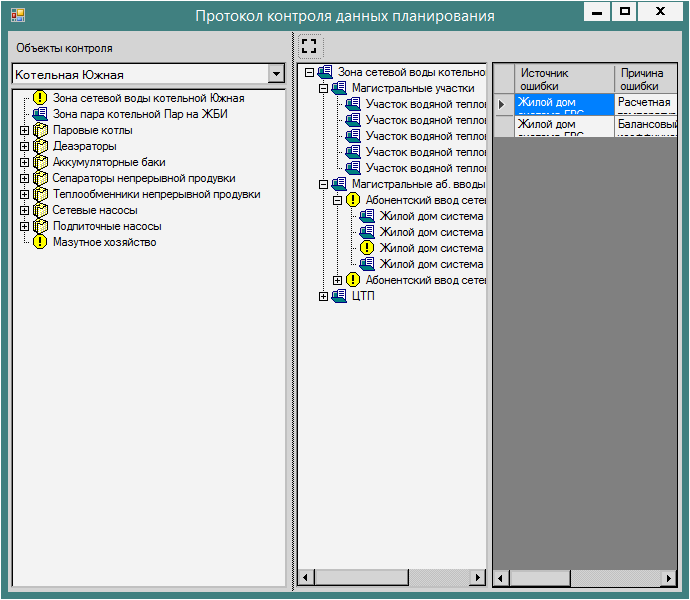Click the application icon in the title bar

pyautogui.click(x=17, y=15)
